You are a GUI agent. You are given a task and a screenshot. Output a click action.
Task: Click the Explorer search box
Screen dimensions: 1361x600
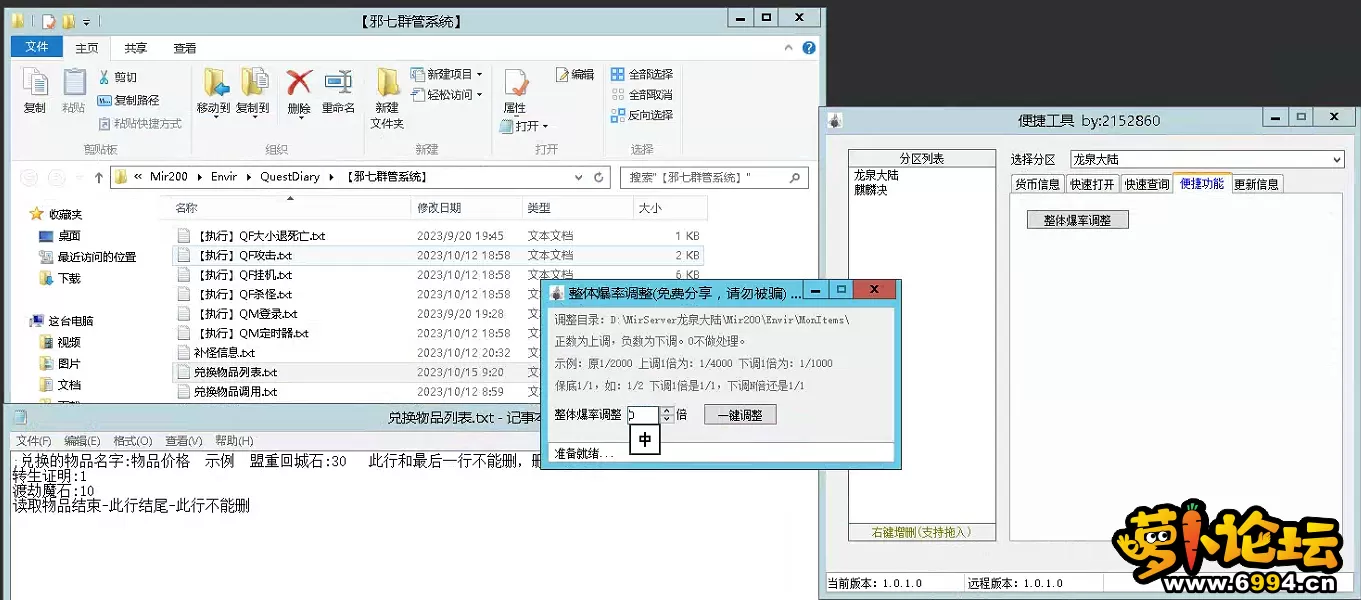click(713, 177)
